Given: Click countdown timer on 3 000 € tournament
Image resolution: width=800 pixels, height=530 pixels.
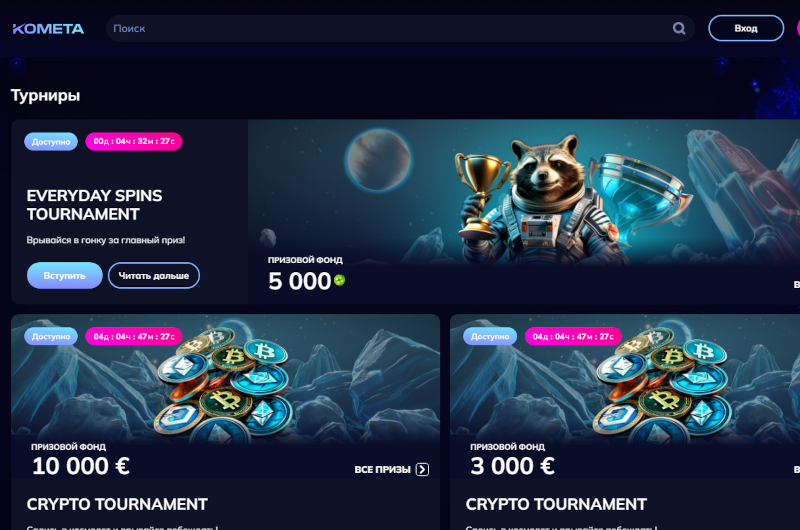Looking at the screenshot, I should tap(573, 336).
